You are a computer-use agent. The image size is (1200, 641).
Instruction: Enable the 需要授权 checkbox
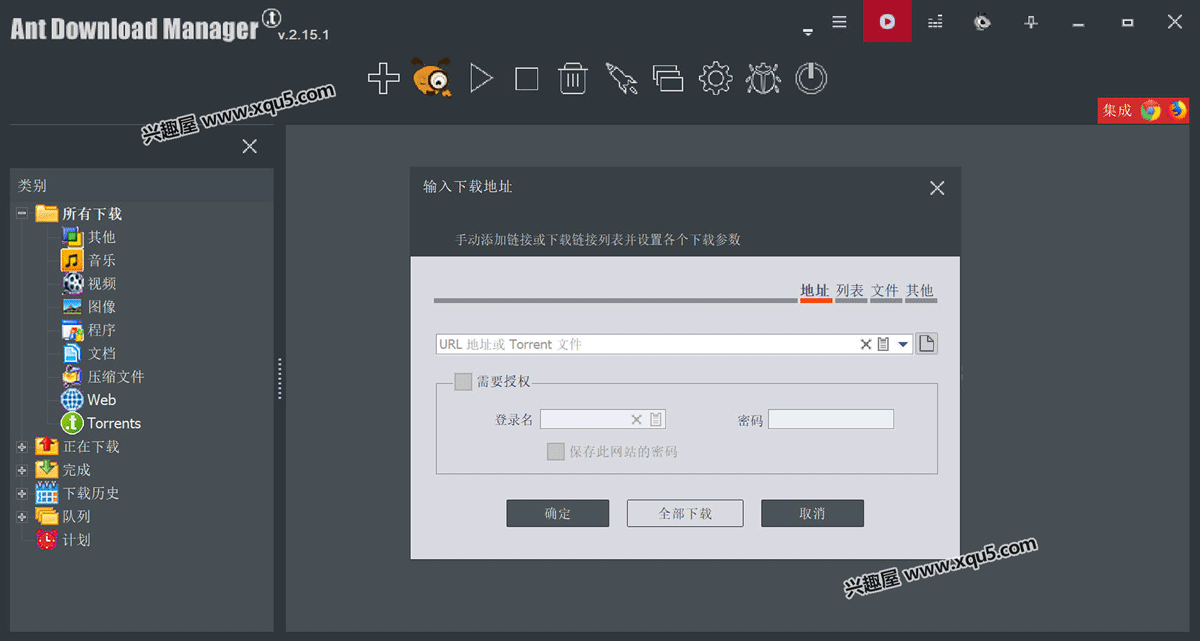pyautogui.click(x=463, y=381)
